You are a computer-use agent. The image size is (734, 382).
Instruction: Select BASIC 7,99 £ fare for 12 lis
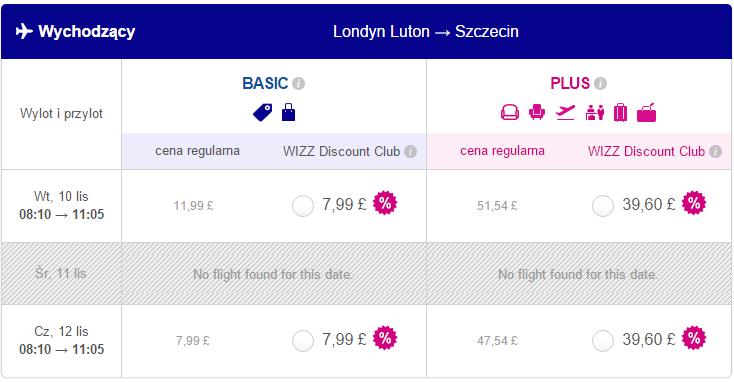(303, 340)
